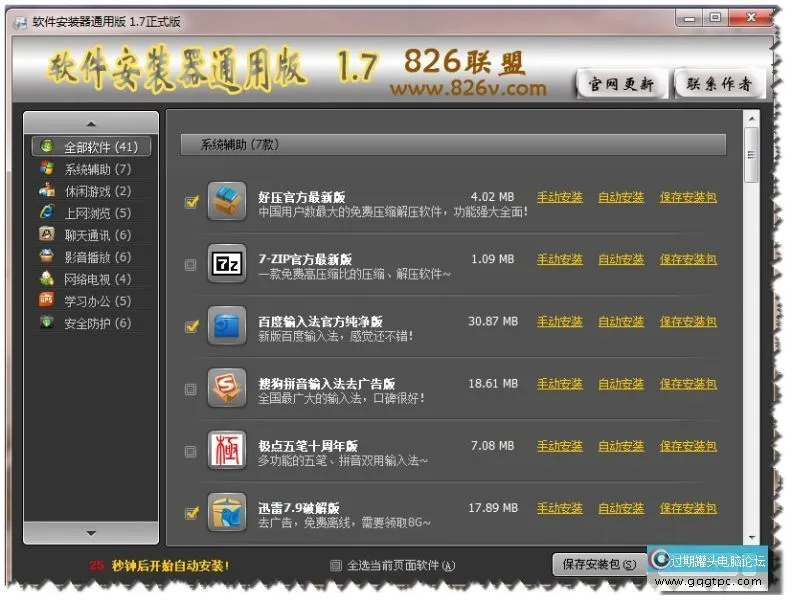Click the icon beside 网络电视 (4)
This screenshot has height=600, width=792.
point(47,278)
